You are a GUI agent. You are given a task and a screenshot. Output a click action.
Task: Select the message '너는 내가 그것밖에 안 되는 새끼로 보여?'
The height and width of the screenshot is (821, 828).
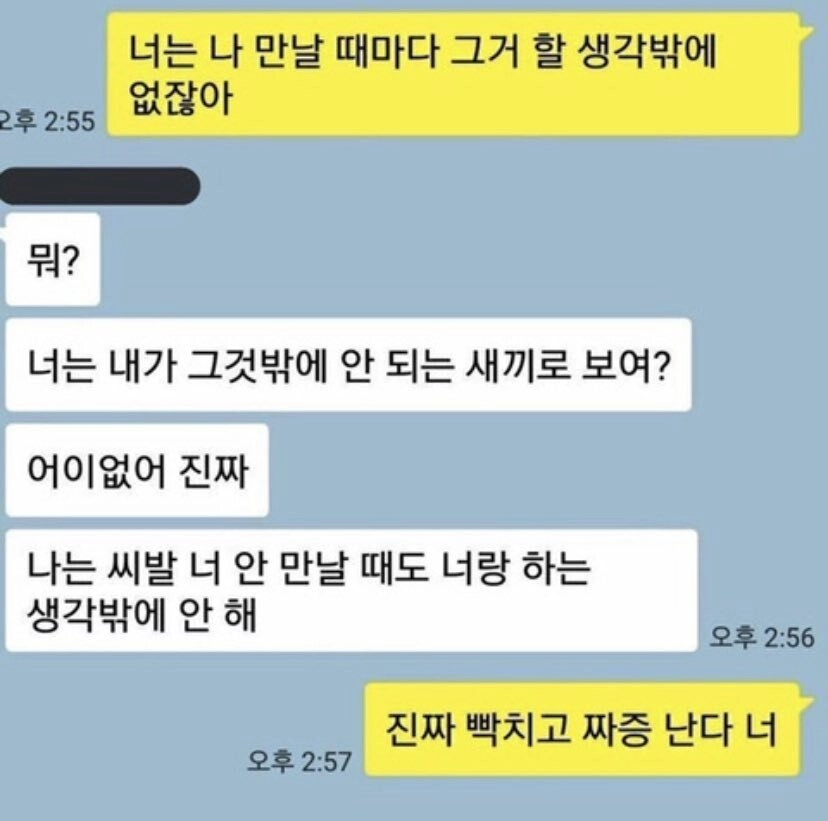tap(349, 365)
